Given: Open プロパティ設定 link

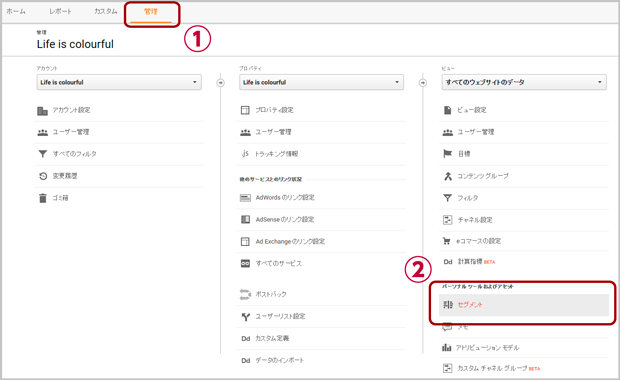Looking at the screenshot, I should coord(274,110).
